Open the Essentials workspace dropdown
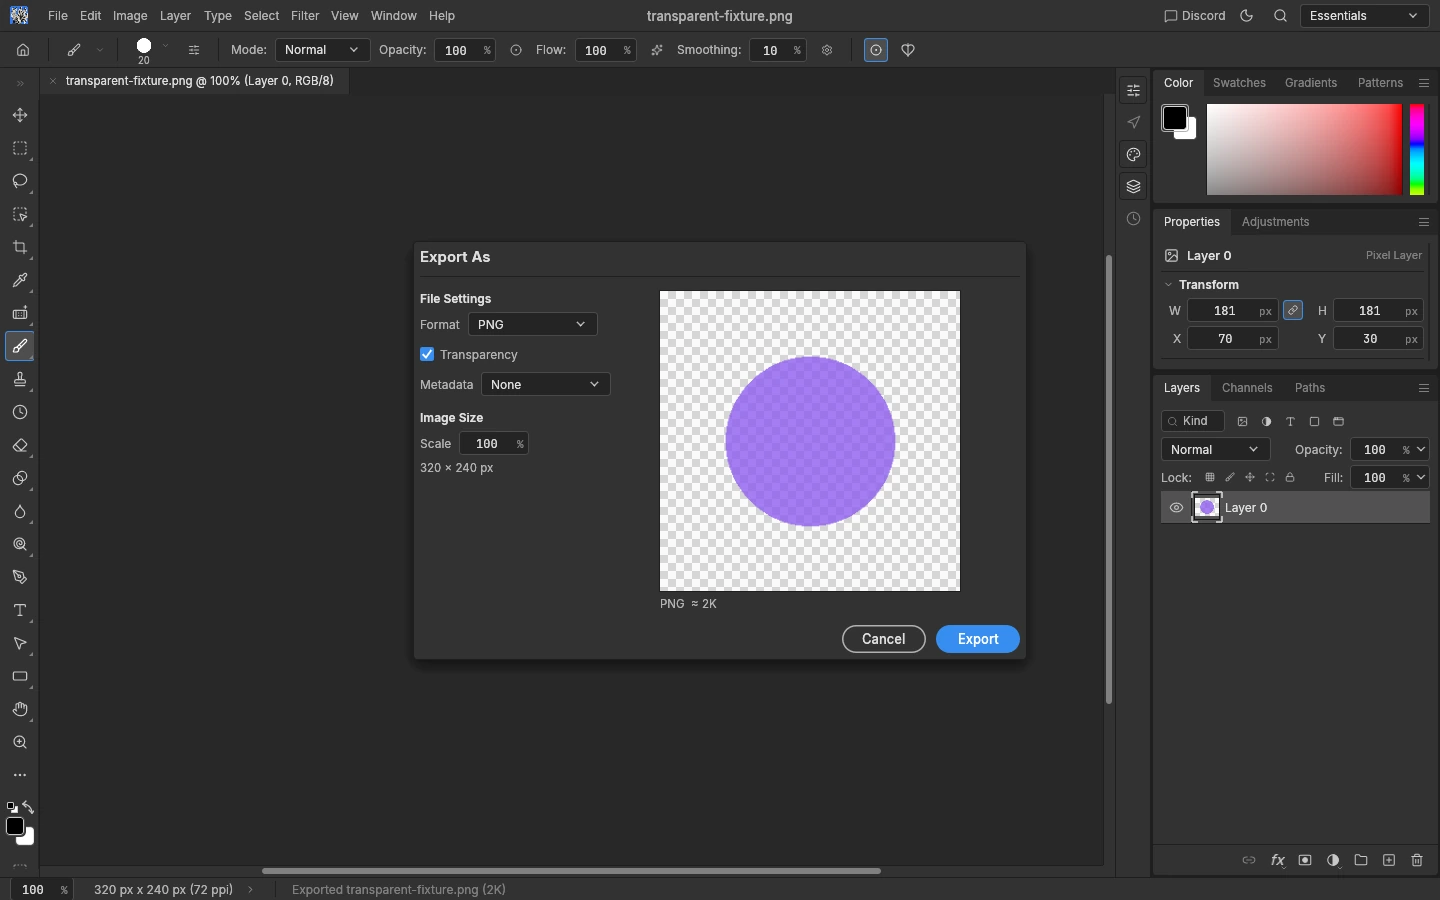This screenshot has height=900, width=1440. 1364,16
